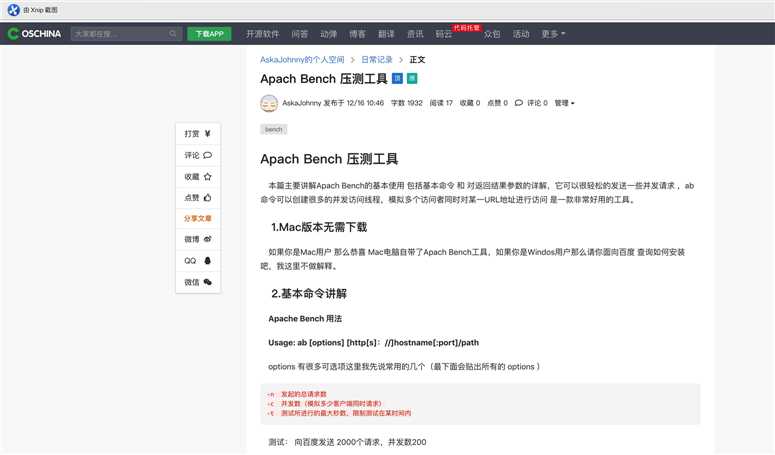Share via 微博 icon in sidebar

click(208, 239)
